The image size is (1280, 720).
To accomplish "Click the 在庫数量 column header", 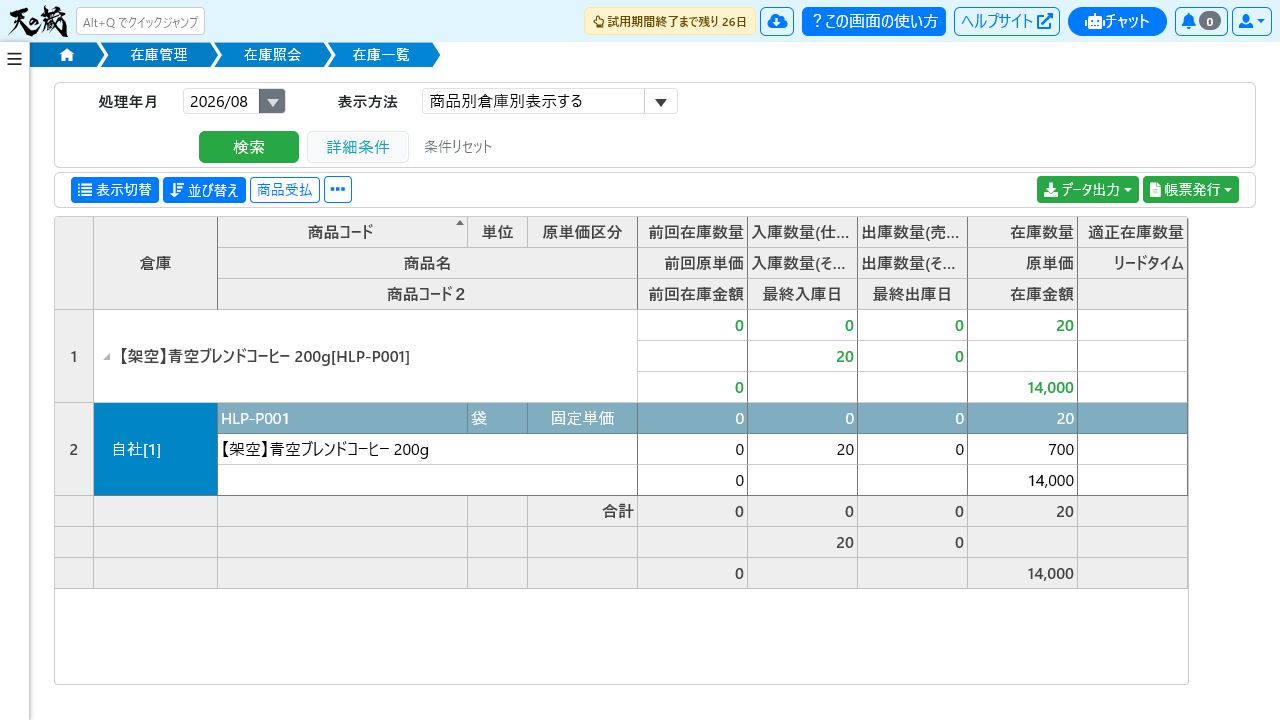I will click(x=1022, y=232).
